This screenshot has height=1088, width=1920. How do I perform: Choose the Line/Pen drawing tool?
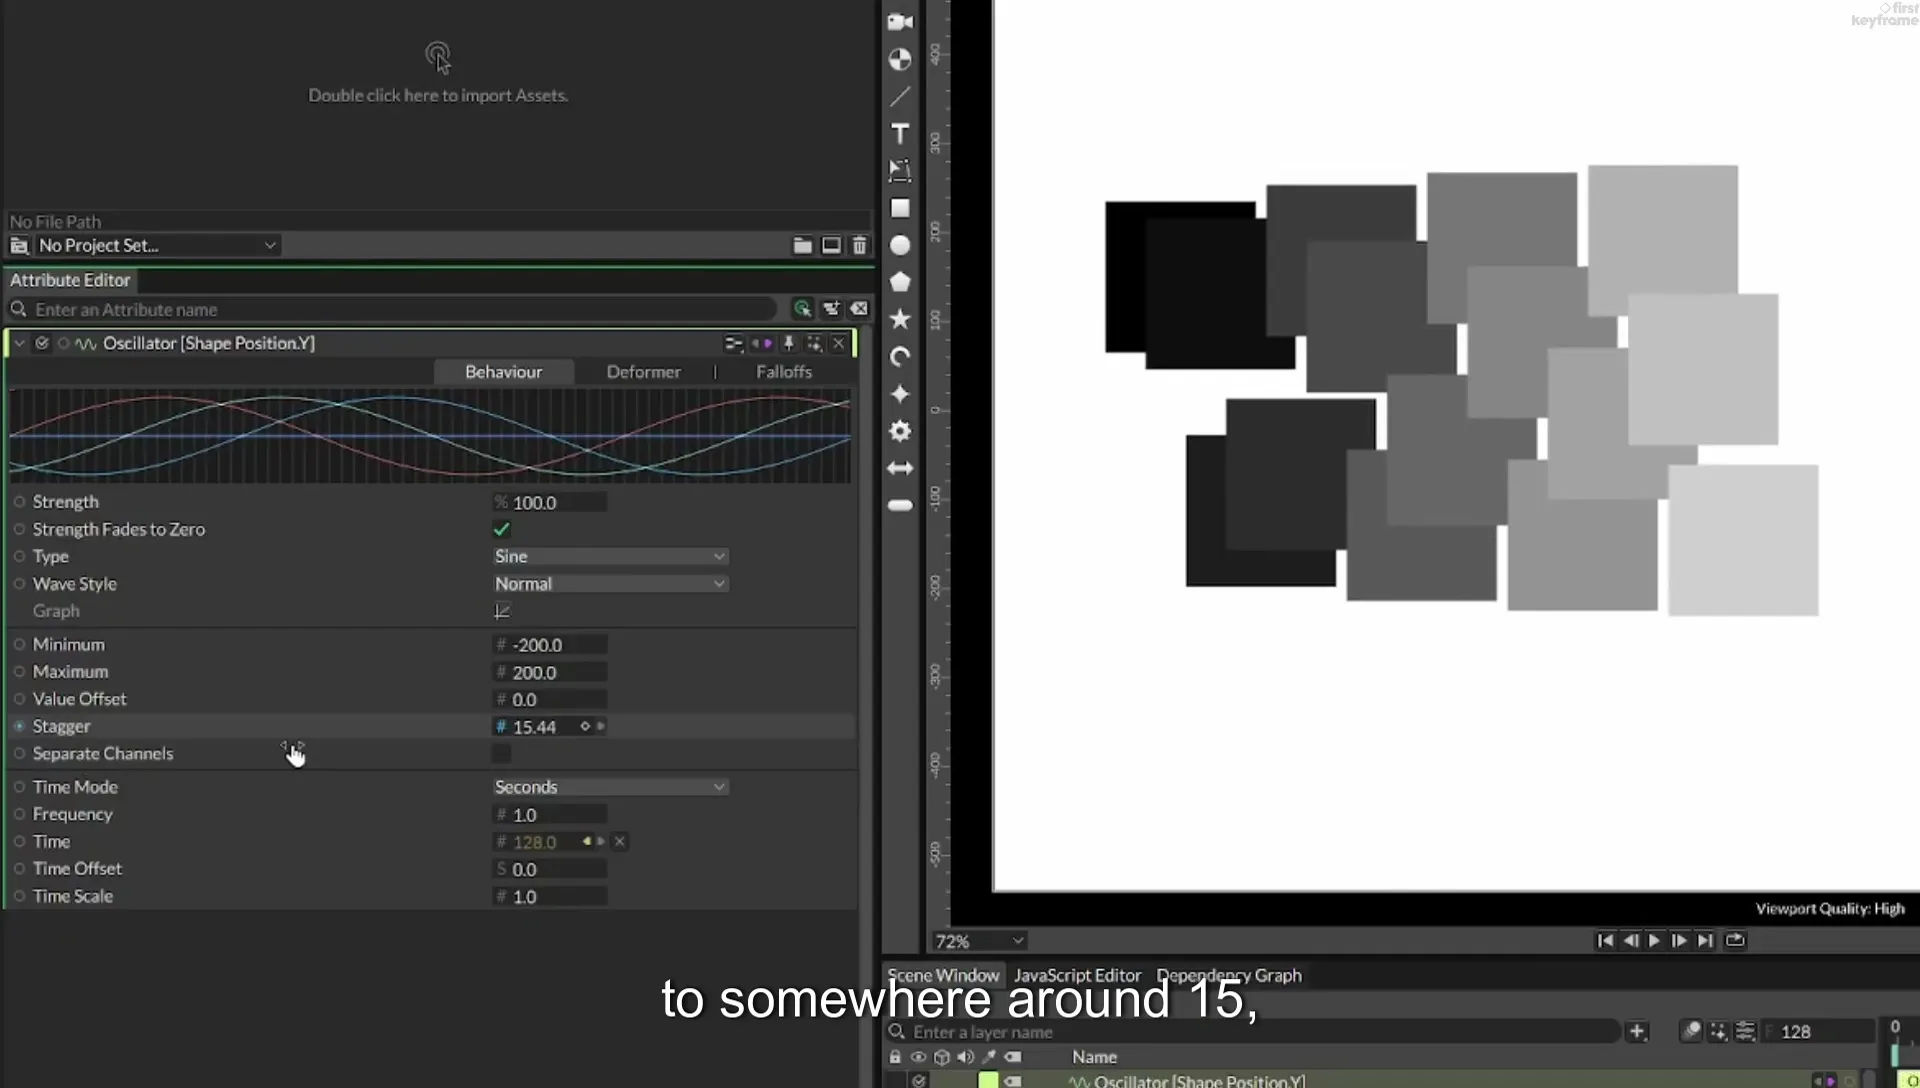900,97
